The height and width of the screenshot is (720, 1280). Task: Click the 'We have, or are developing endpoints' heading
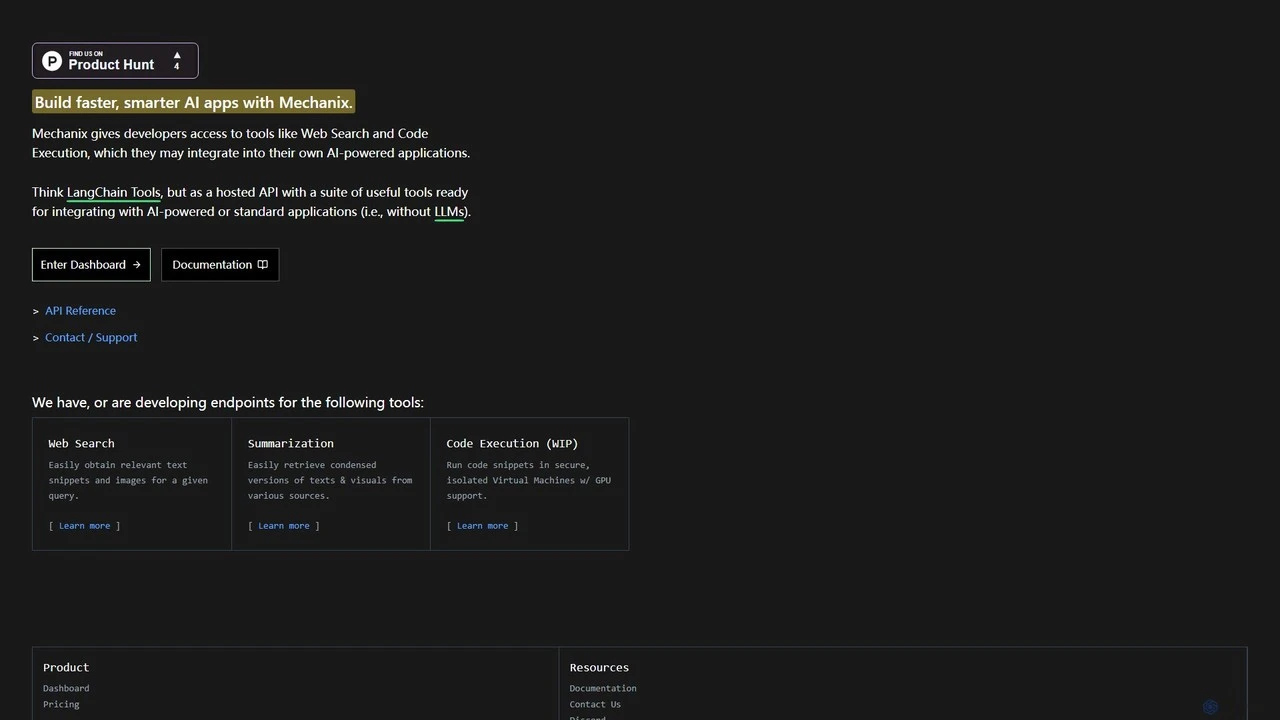coord(228,403)
